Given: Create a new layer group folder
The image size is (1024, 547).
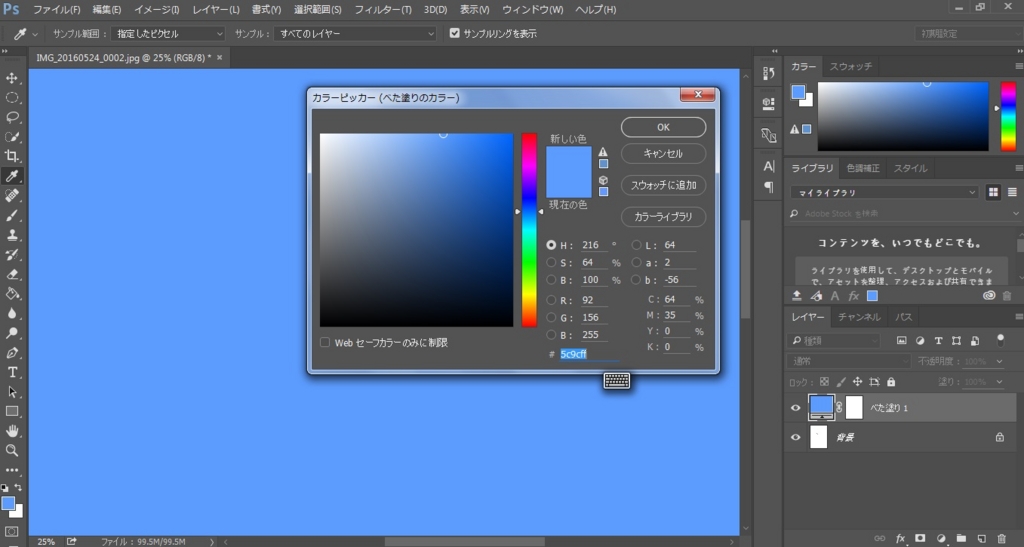Looking at the screenshot, I should coord(961,539).
